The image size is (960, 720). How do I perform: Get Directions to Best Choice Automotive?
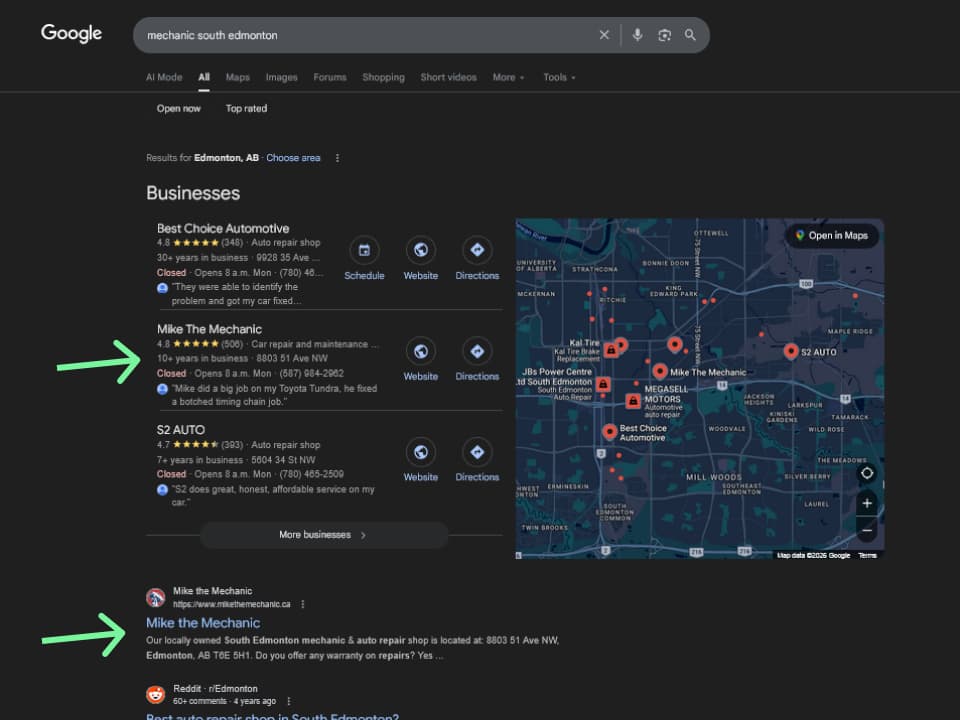point(477,250)
